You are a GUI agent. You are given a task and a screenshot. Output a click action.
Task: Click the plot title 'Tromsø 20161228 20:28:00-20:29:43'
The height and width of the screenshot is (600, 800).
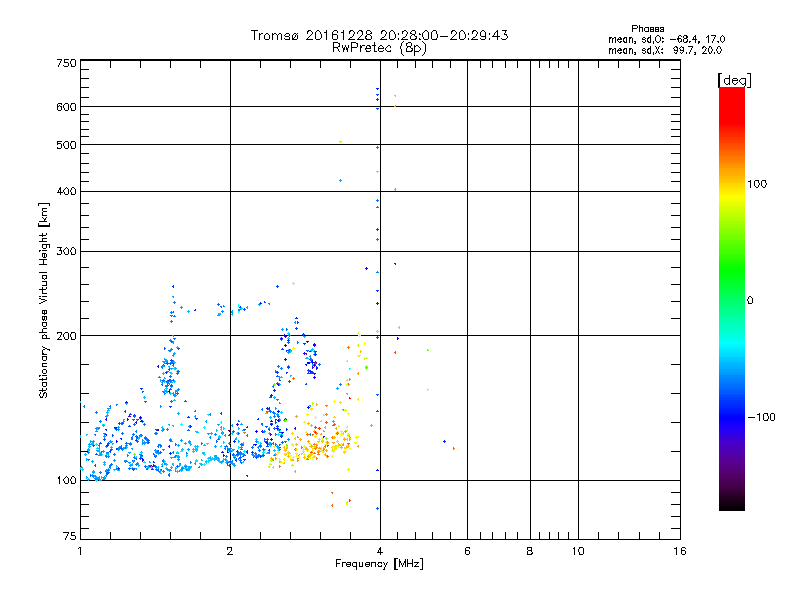click(379, 35)
